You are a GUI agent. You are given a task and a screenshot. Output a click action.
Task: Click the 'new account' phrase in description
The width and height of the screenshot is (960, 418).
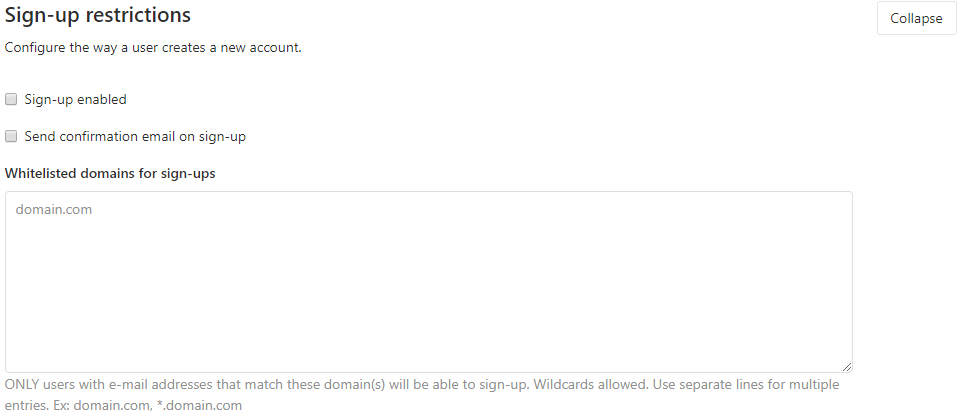point(261,47)
